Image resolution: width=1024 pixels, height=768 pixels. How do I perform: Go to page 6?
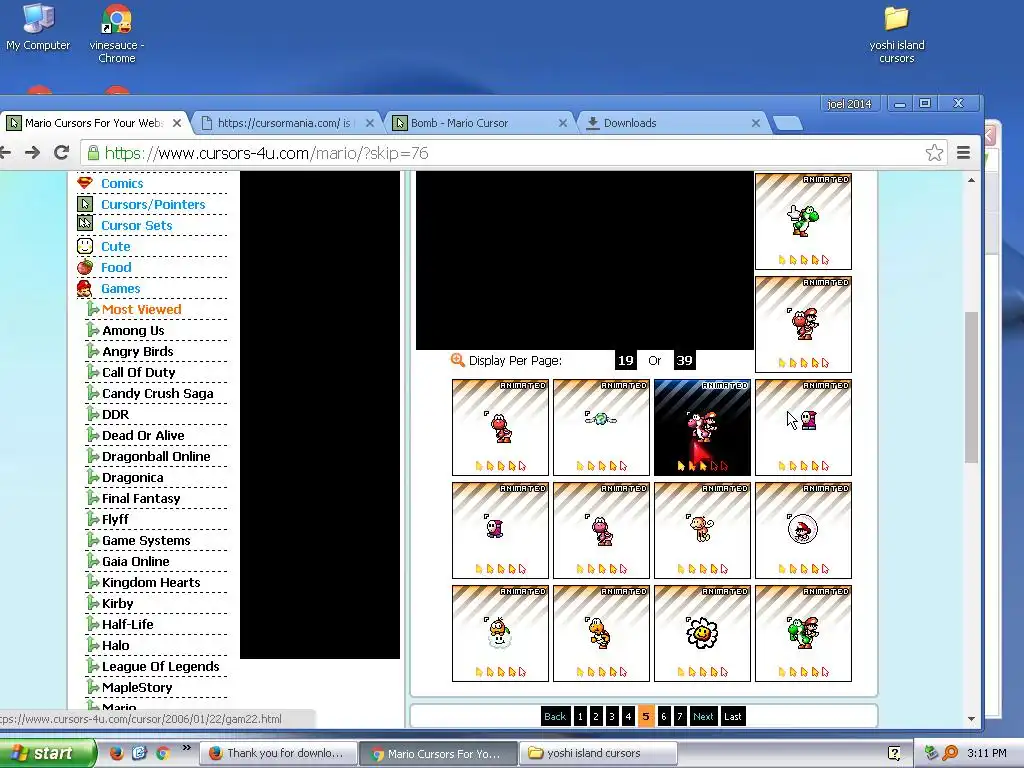coord(664,716)
